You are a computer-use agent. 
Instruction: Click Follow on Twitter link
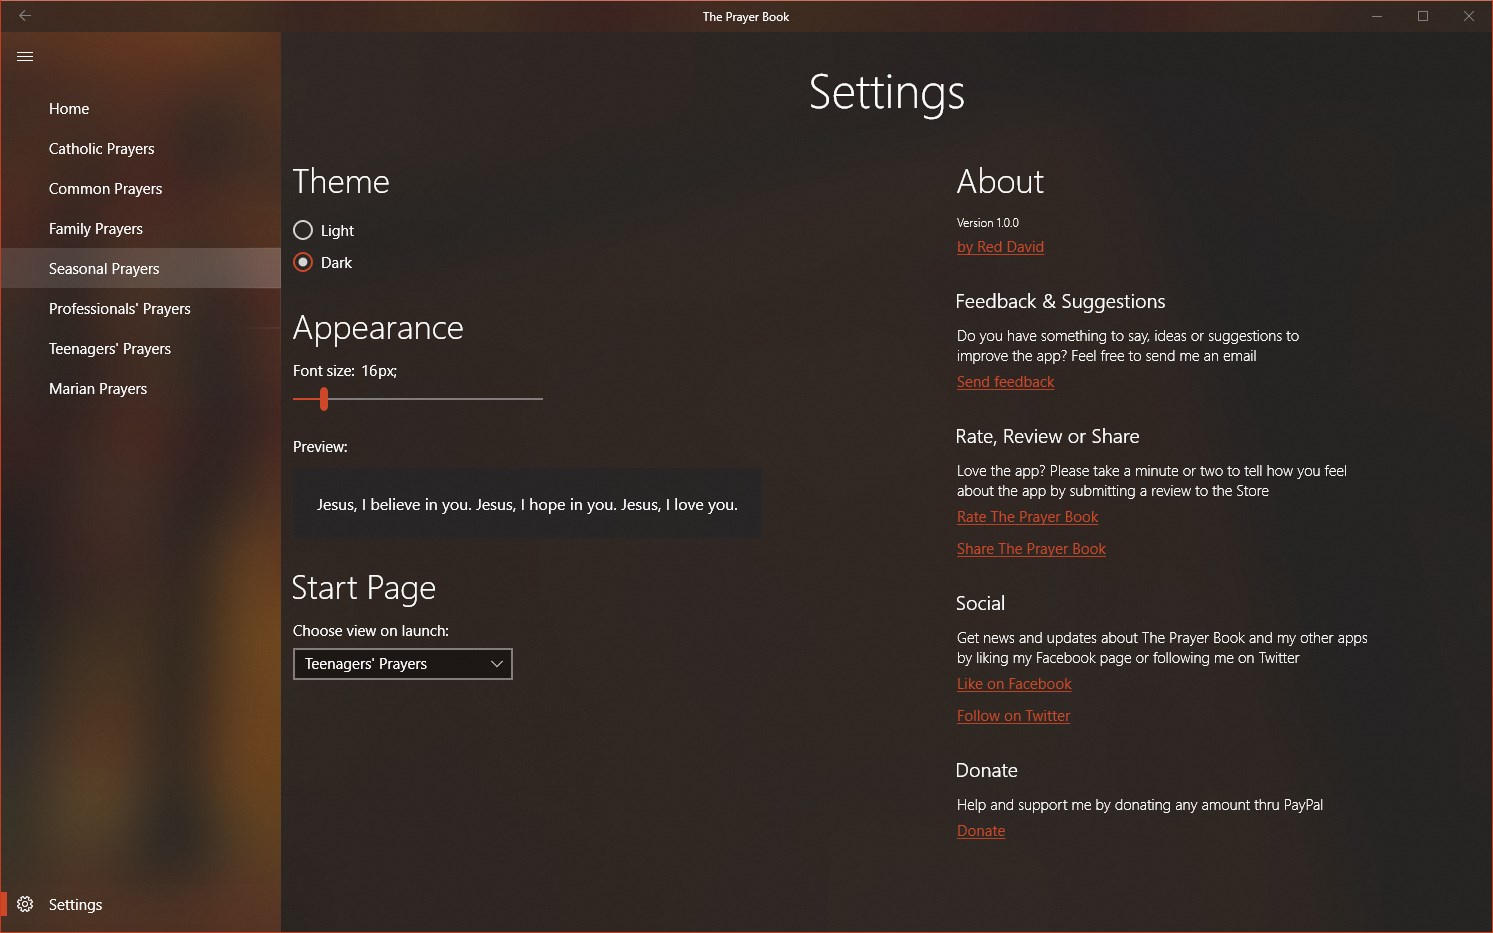(x=1013, y=716)
